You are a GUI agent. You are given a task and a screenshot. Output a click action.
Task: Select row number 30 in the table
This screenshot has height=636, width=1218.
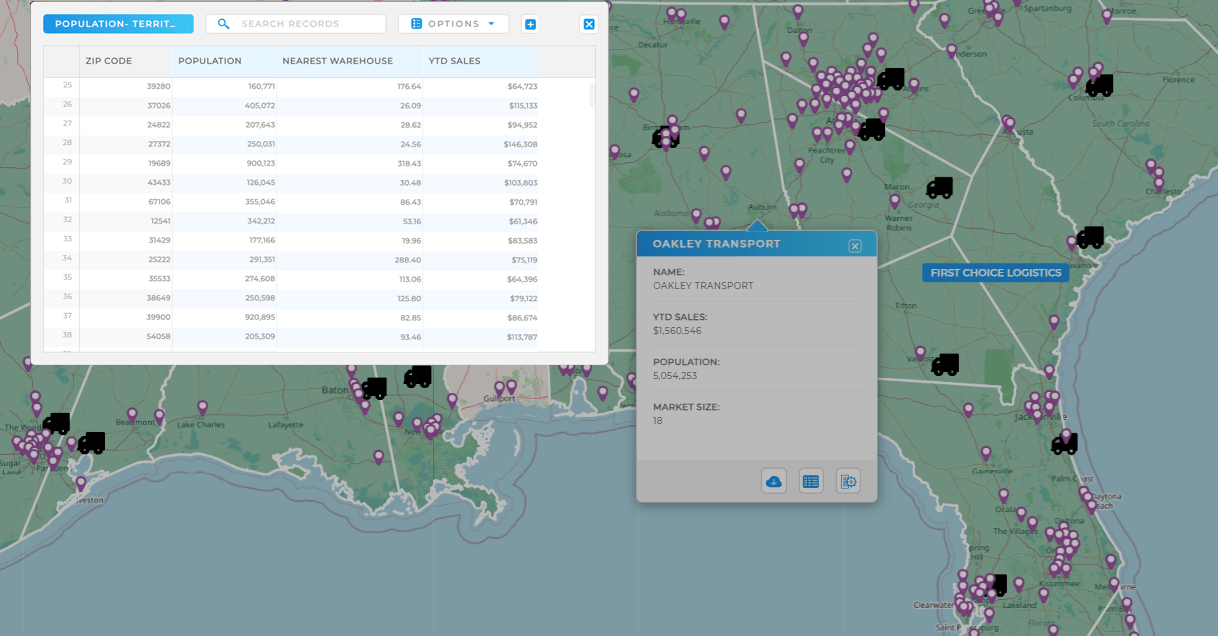68,181
